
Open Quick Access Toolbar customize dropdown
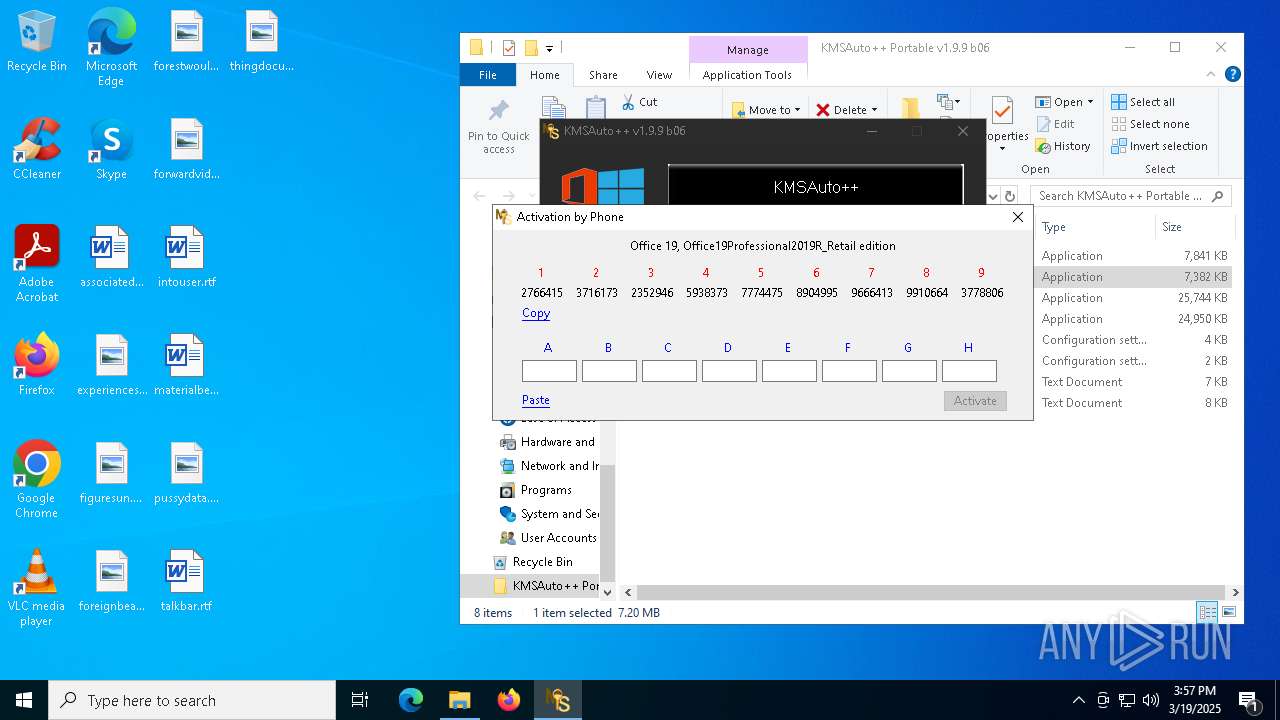click(x=549, y=48)
